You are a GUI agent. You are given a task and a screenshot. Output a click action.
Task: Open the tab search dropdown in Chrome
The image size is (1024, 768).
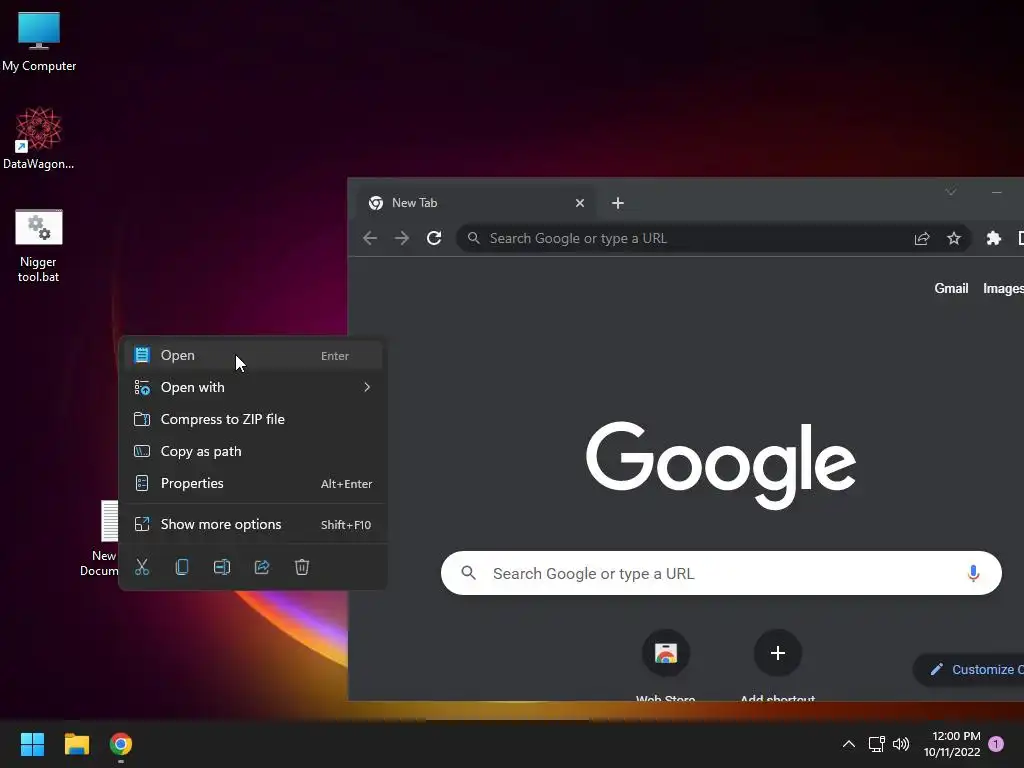951,192
